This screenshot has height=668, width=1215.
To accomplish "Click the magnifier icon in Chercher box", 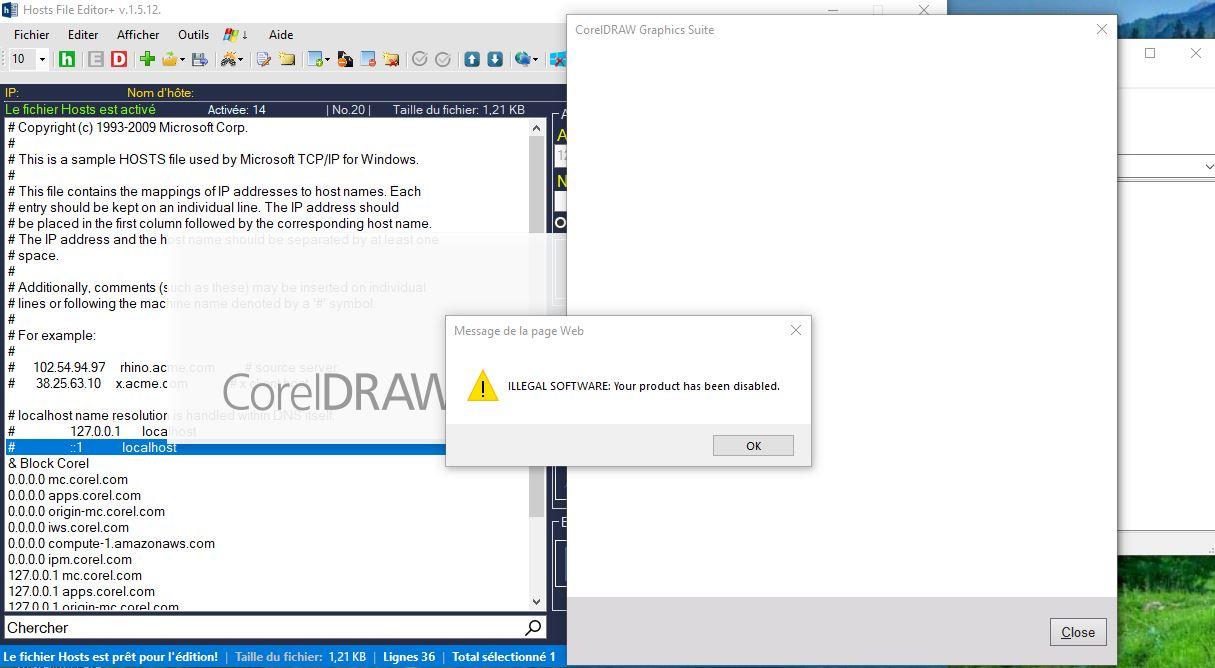I will tap(533, 627).
